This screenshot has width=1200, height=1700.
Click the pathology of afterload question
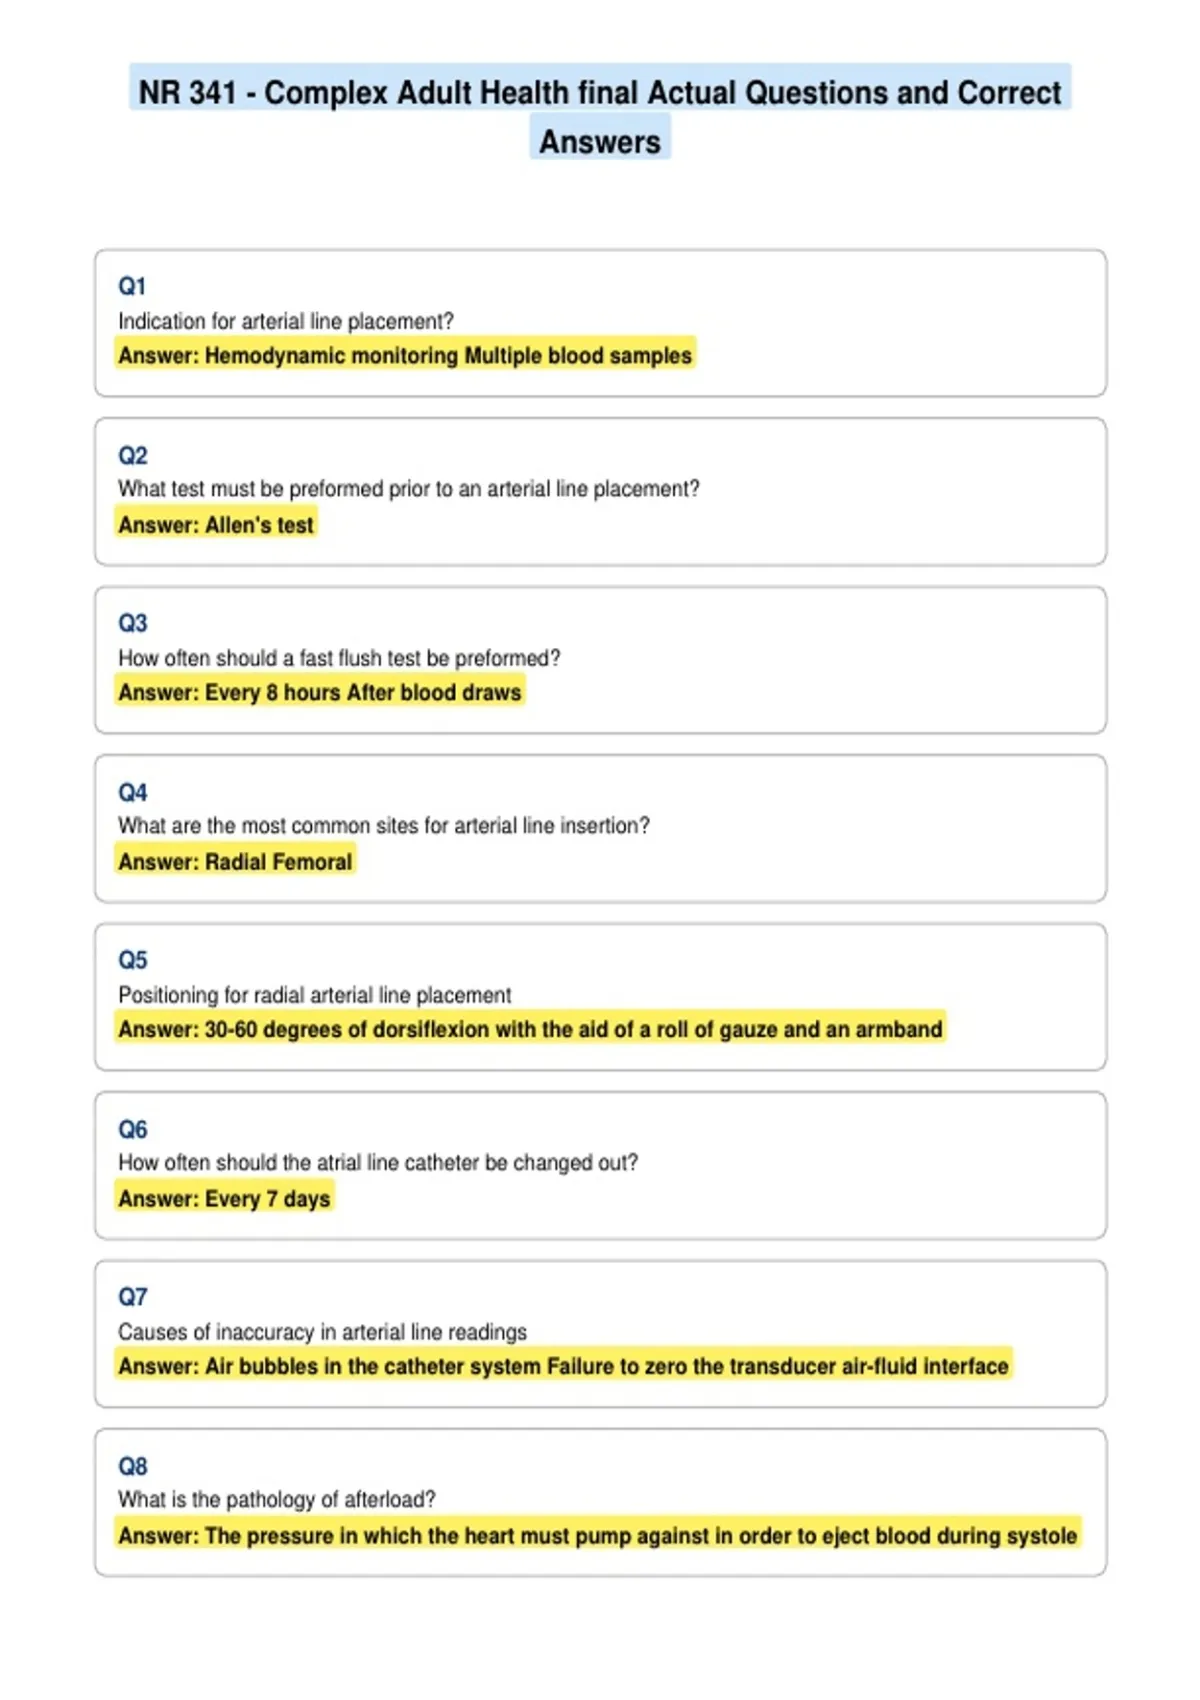[277, 1499]
